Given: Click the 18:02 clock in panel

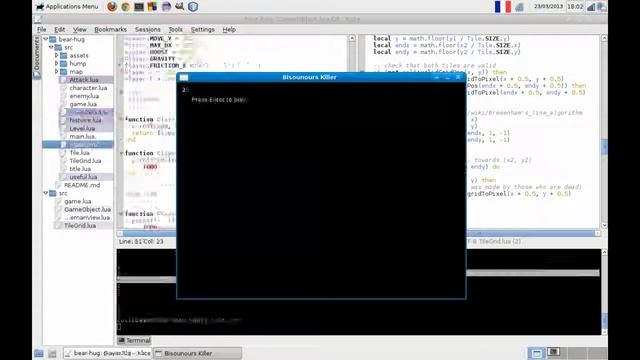Looking at the screenshot, I should [x=575, y=7].
